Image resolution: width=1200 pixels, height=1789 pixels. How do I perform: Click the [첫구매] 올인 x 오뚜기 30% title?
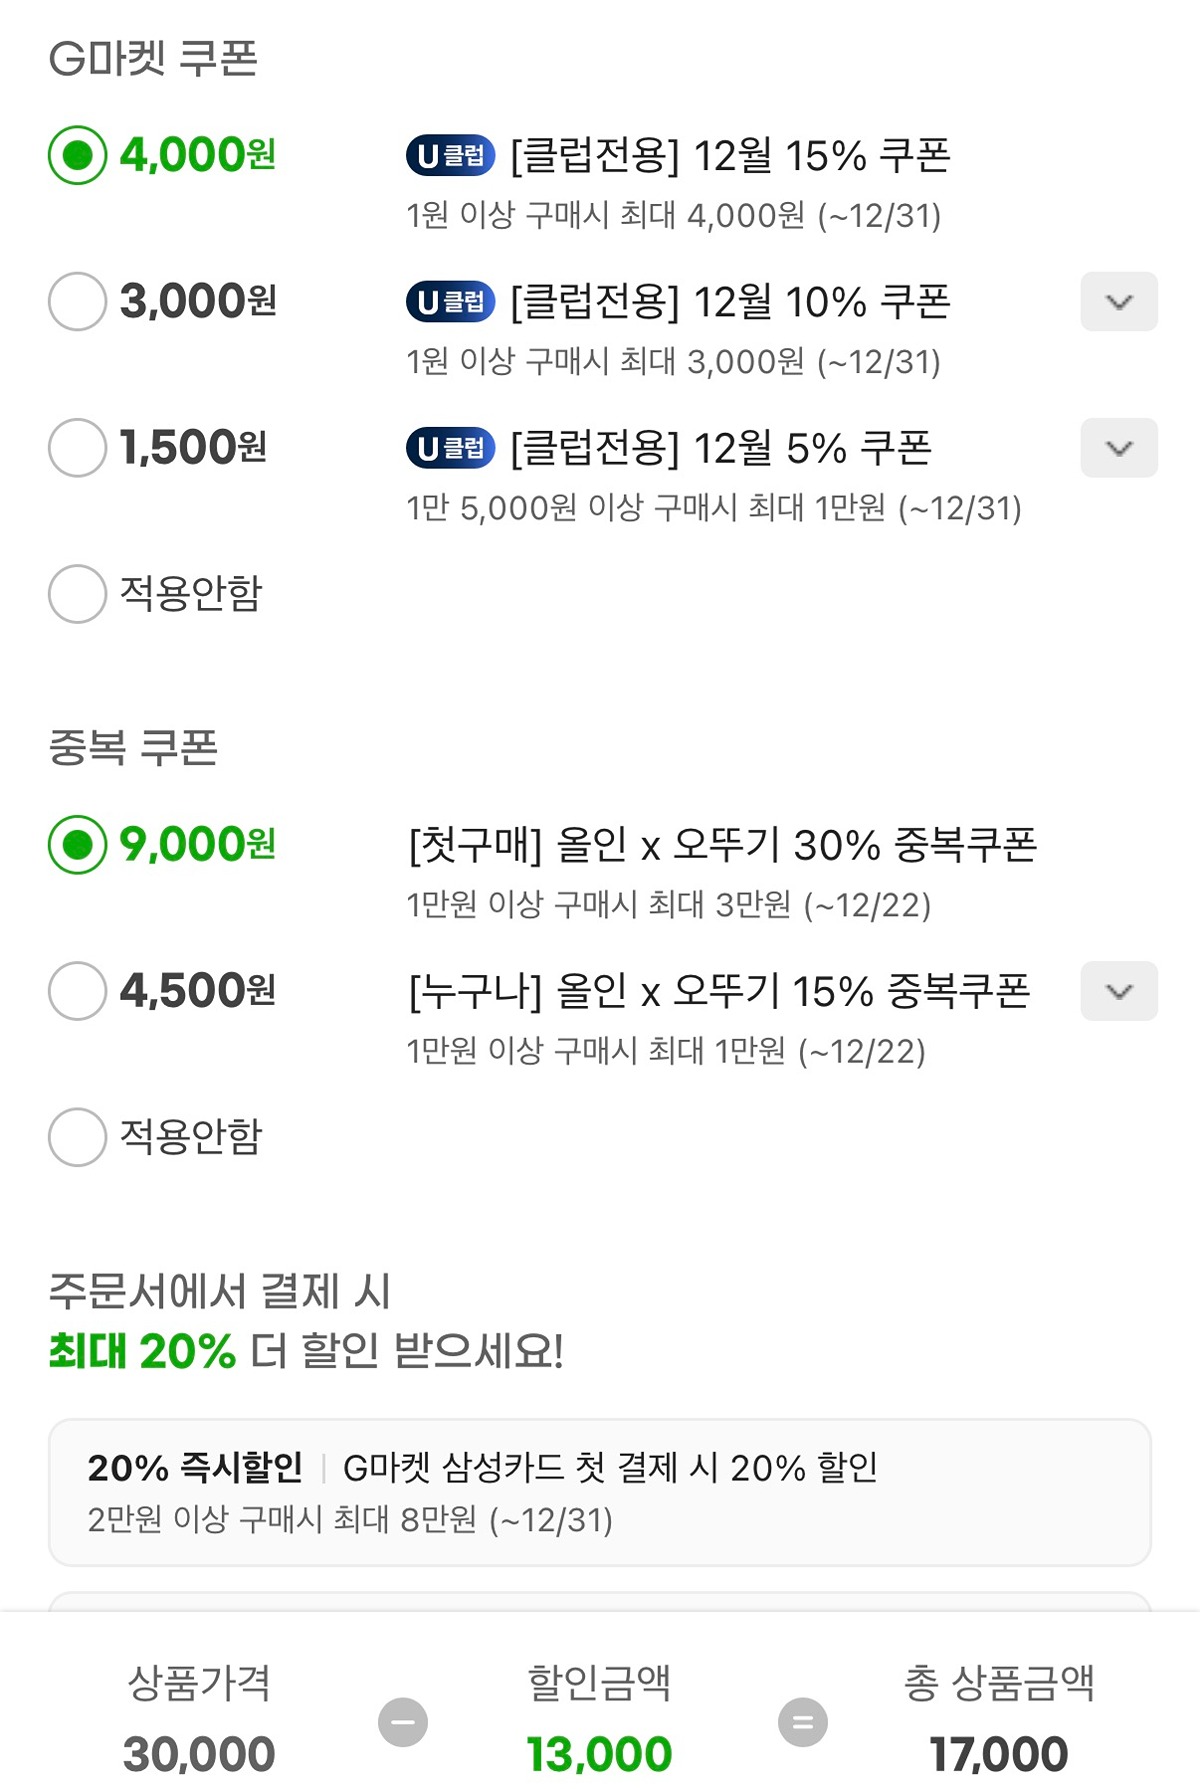click(722, 845)
